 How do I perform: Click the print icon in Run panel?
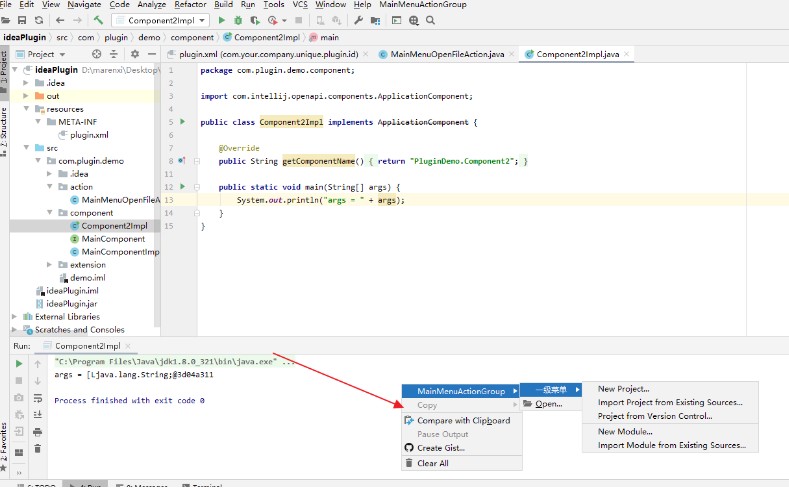point(37,432)
